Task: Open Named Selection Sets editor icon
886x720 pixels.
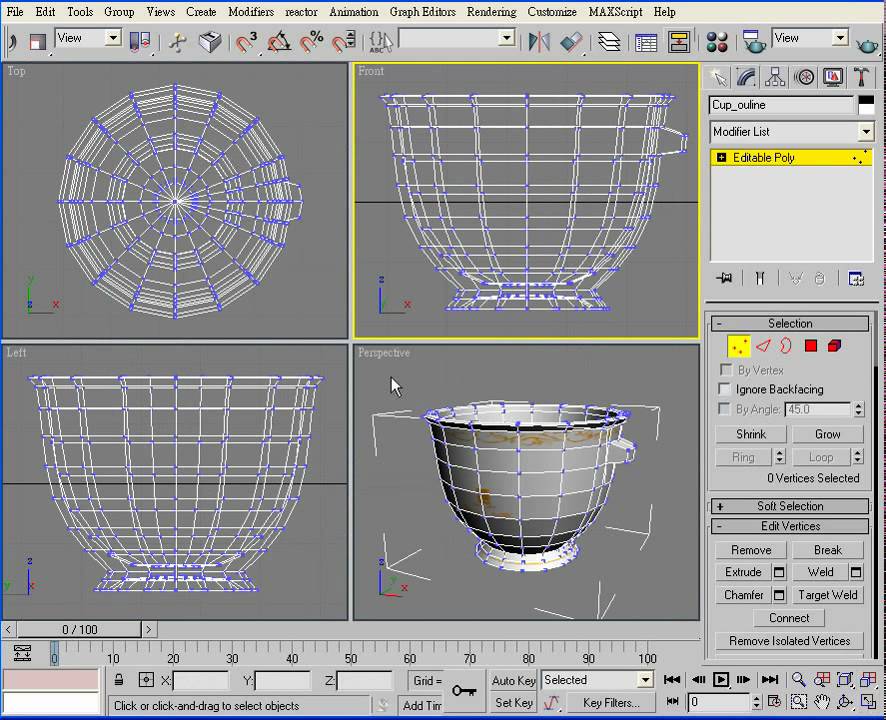Action: tap(380, 41)
